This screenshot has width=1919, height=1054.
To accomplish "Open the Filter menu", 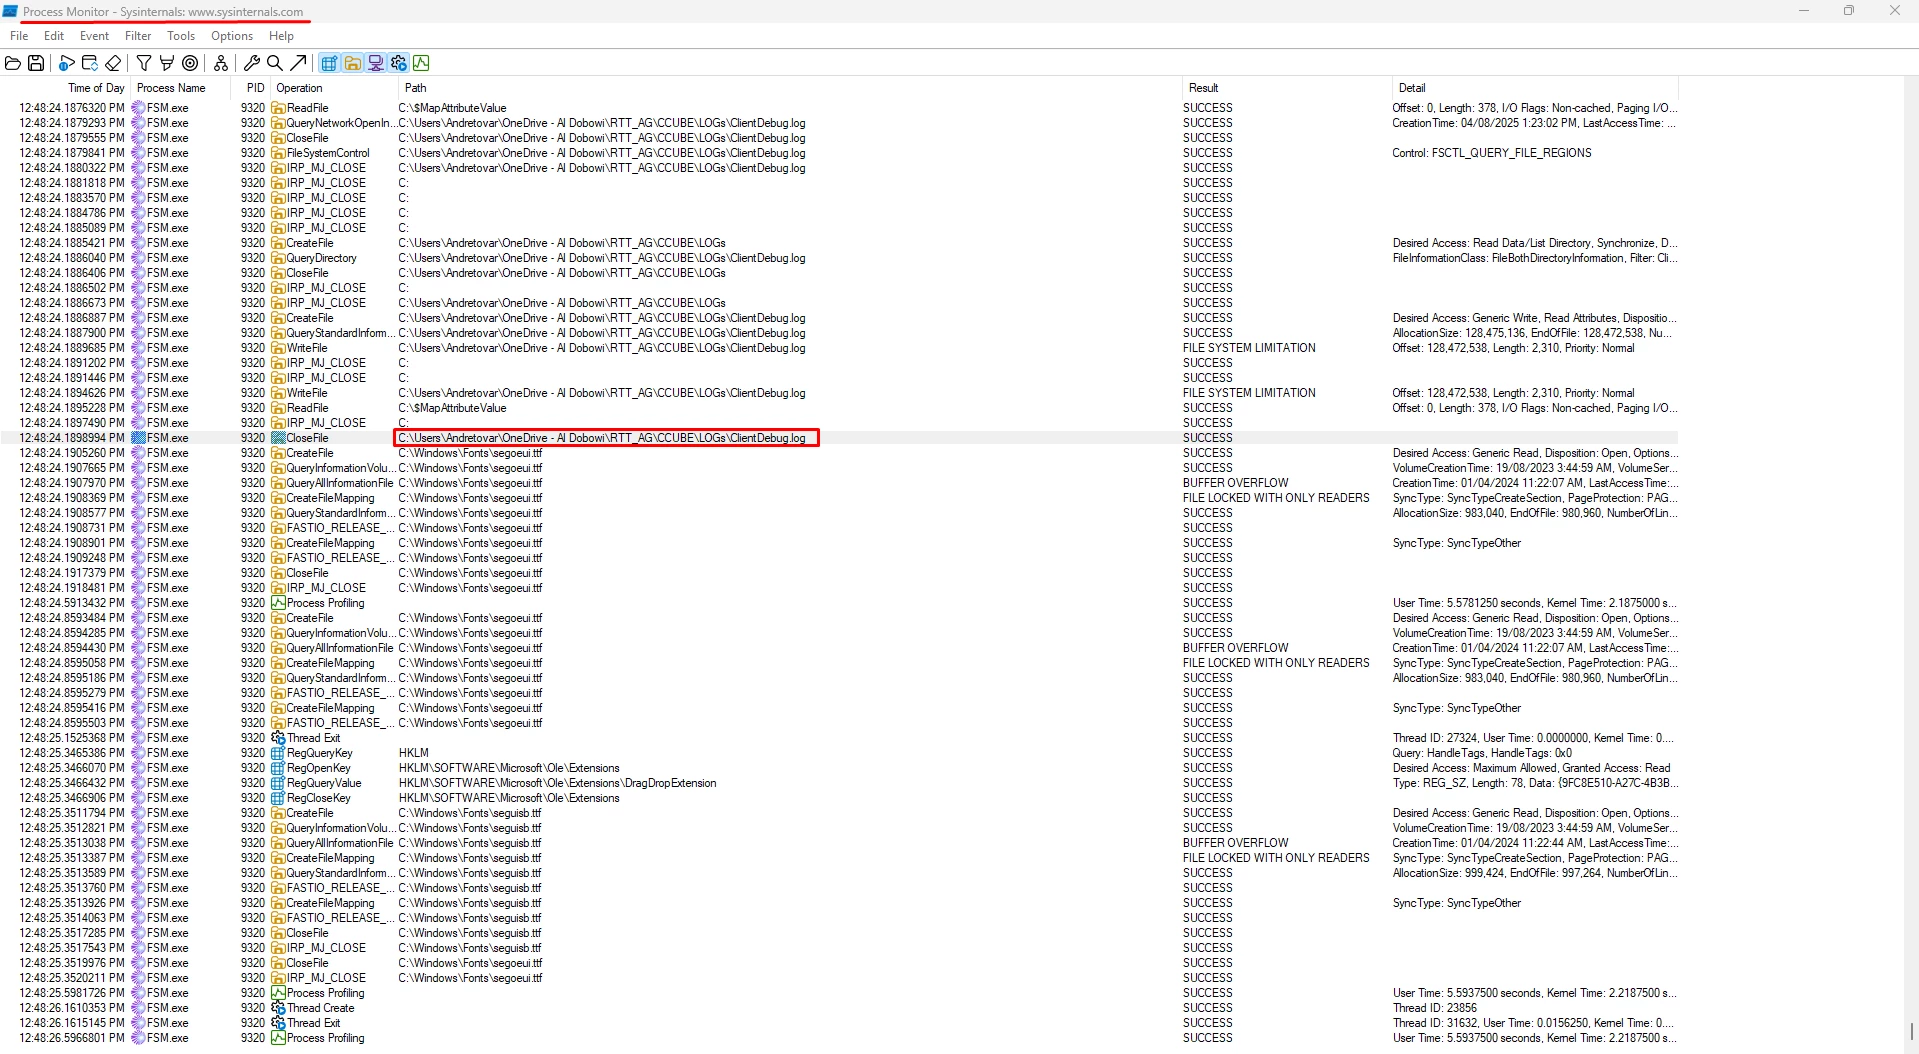I will (x=138, y=36).
